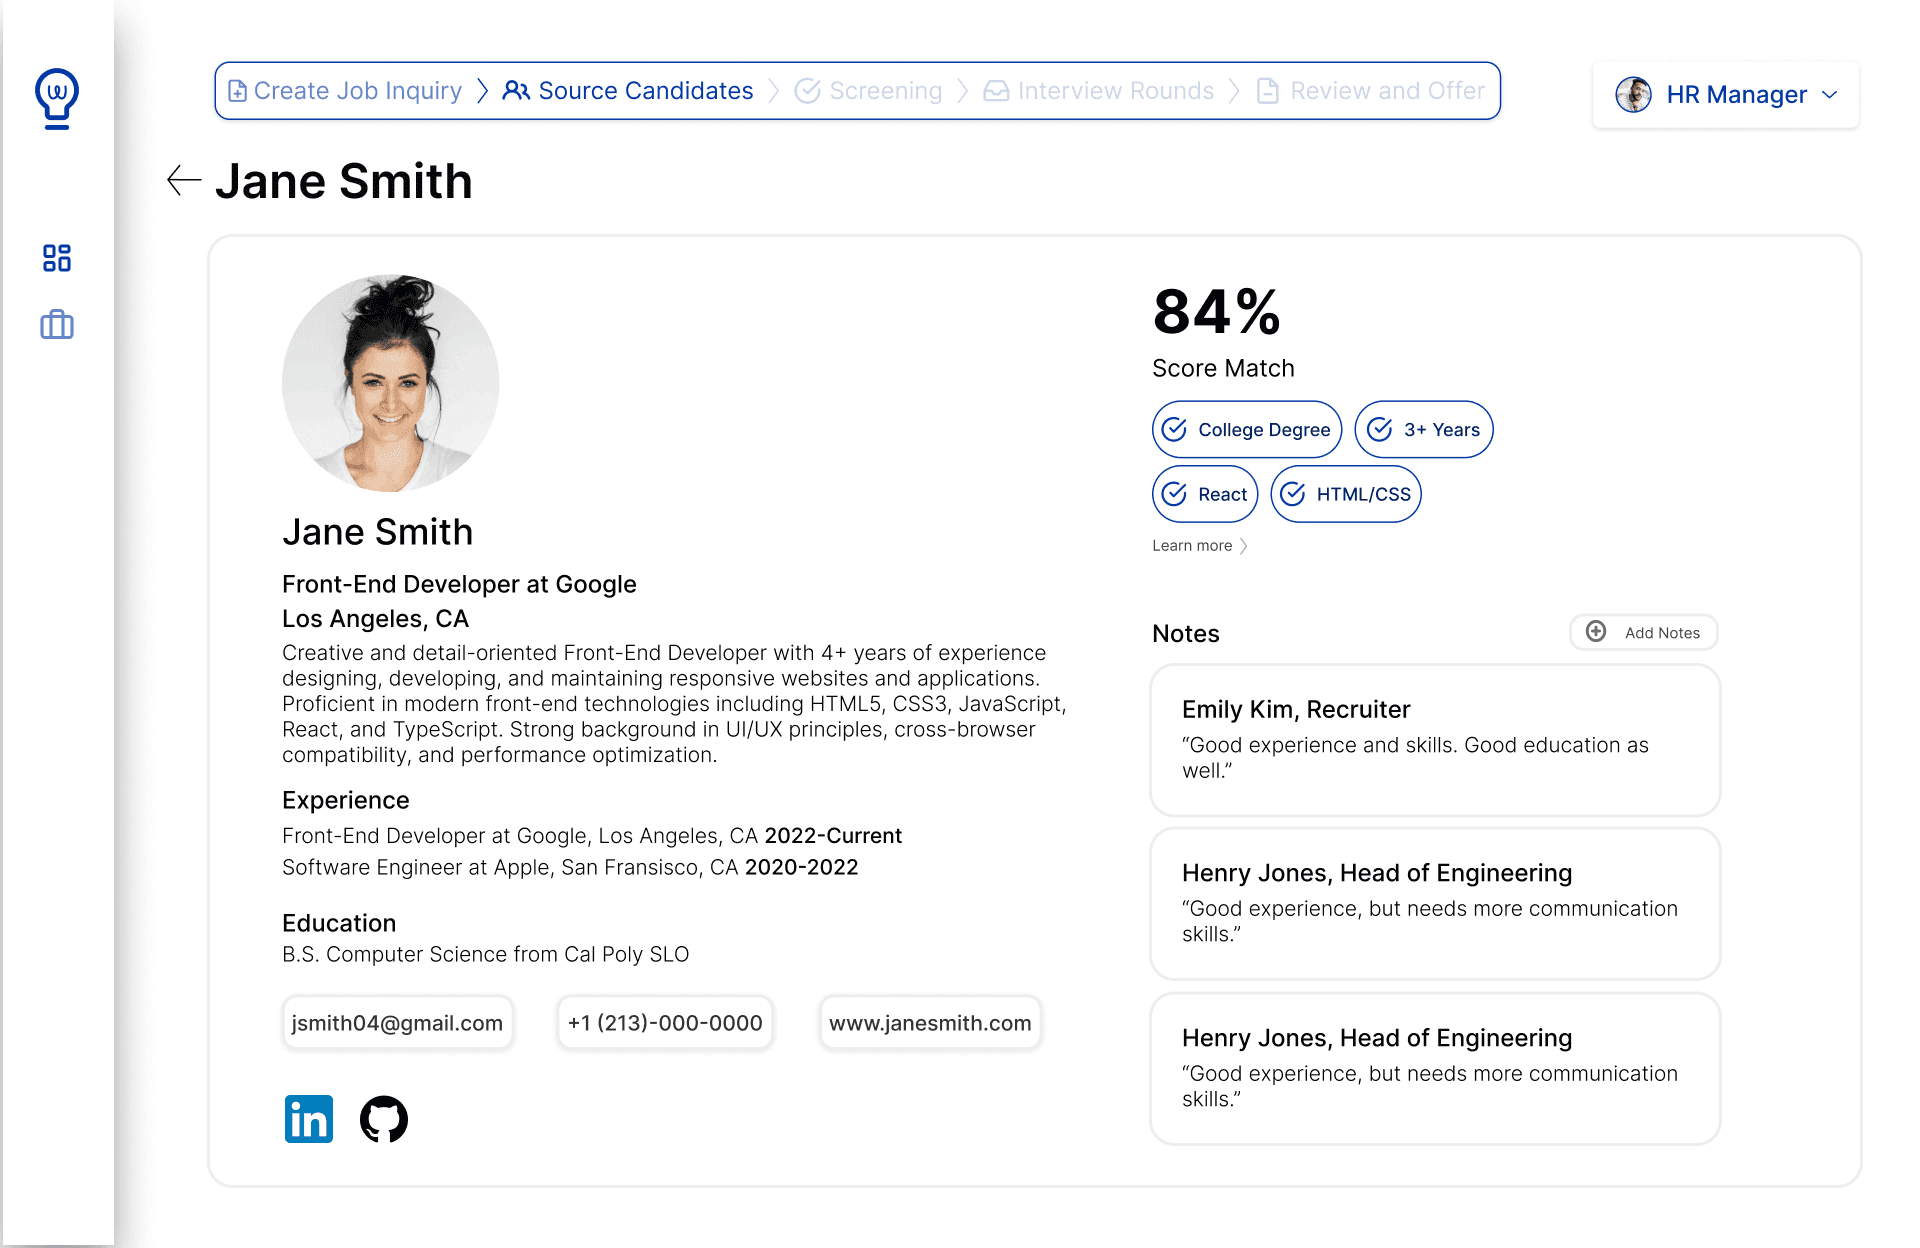Image resolution: width=1920 pixels, height=1248 pixels.
Task: Open the dashboard grid icon in sidebar
Action: pyautogui.click(x=57, y=258)
